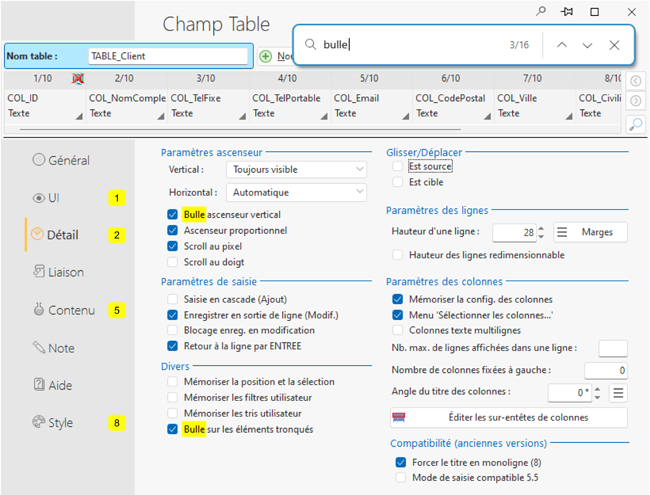Click the green plus new column icon
This screenshot has width=650, height=495.
tap(266, 56)
